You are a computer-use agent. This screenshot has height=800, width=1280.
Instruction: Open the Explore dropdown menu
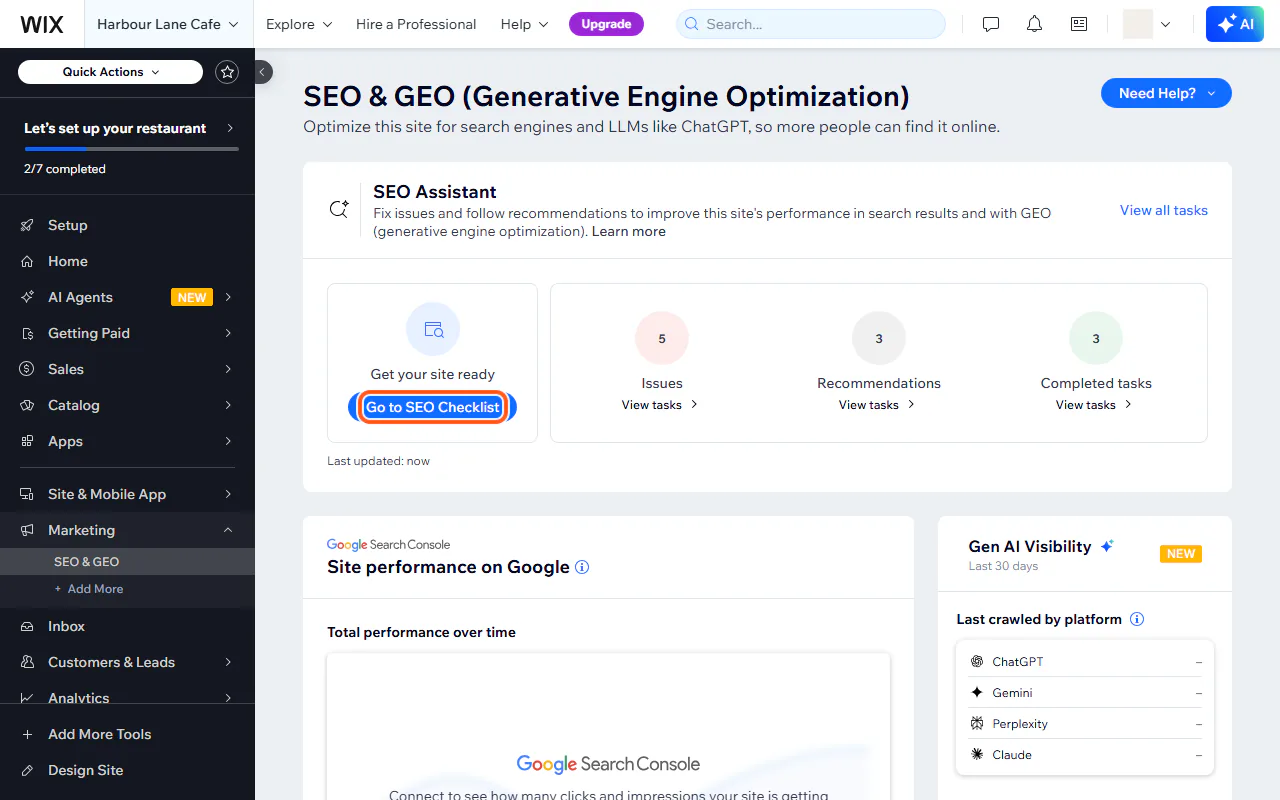[299, 24]
